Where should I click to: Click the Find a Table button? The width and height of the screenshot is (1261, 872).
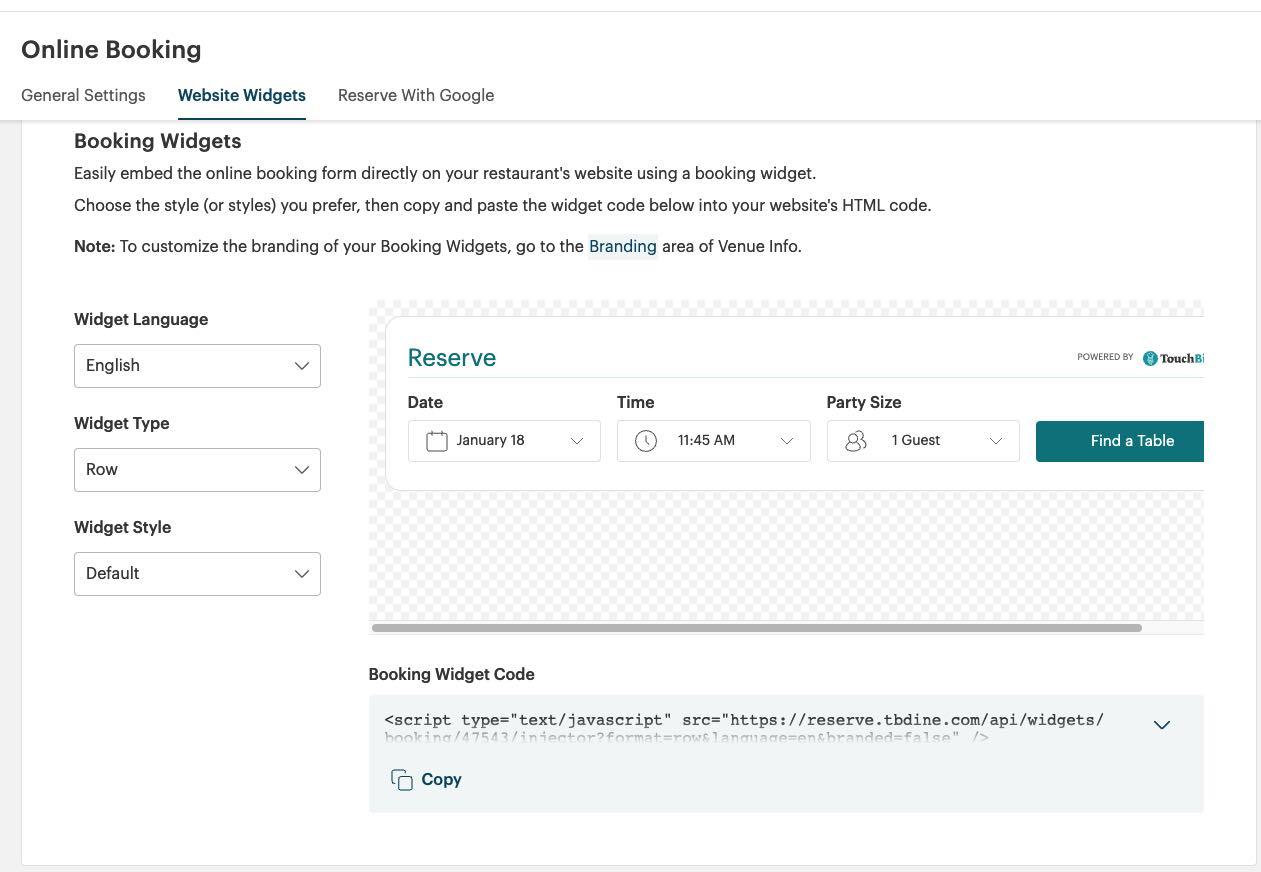coord(1132,440)
